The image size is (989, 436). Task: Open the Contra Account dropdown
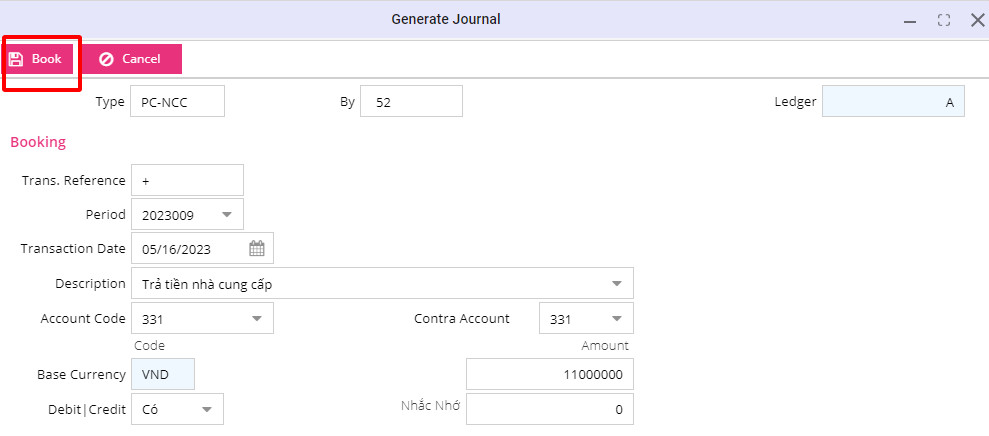pyautogui.click(x=616, y=319)
